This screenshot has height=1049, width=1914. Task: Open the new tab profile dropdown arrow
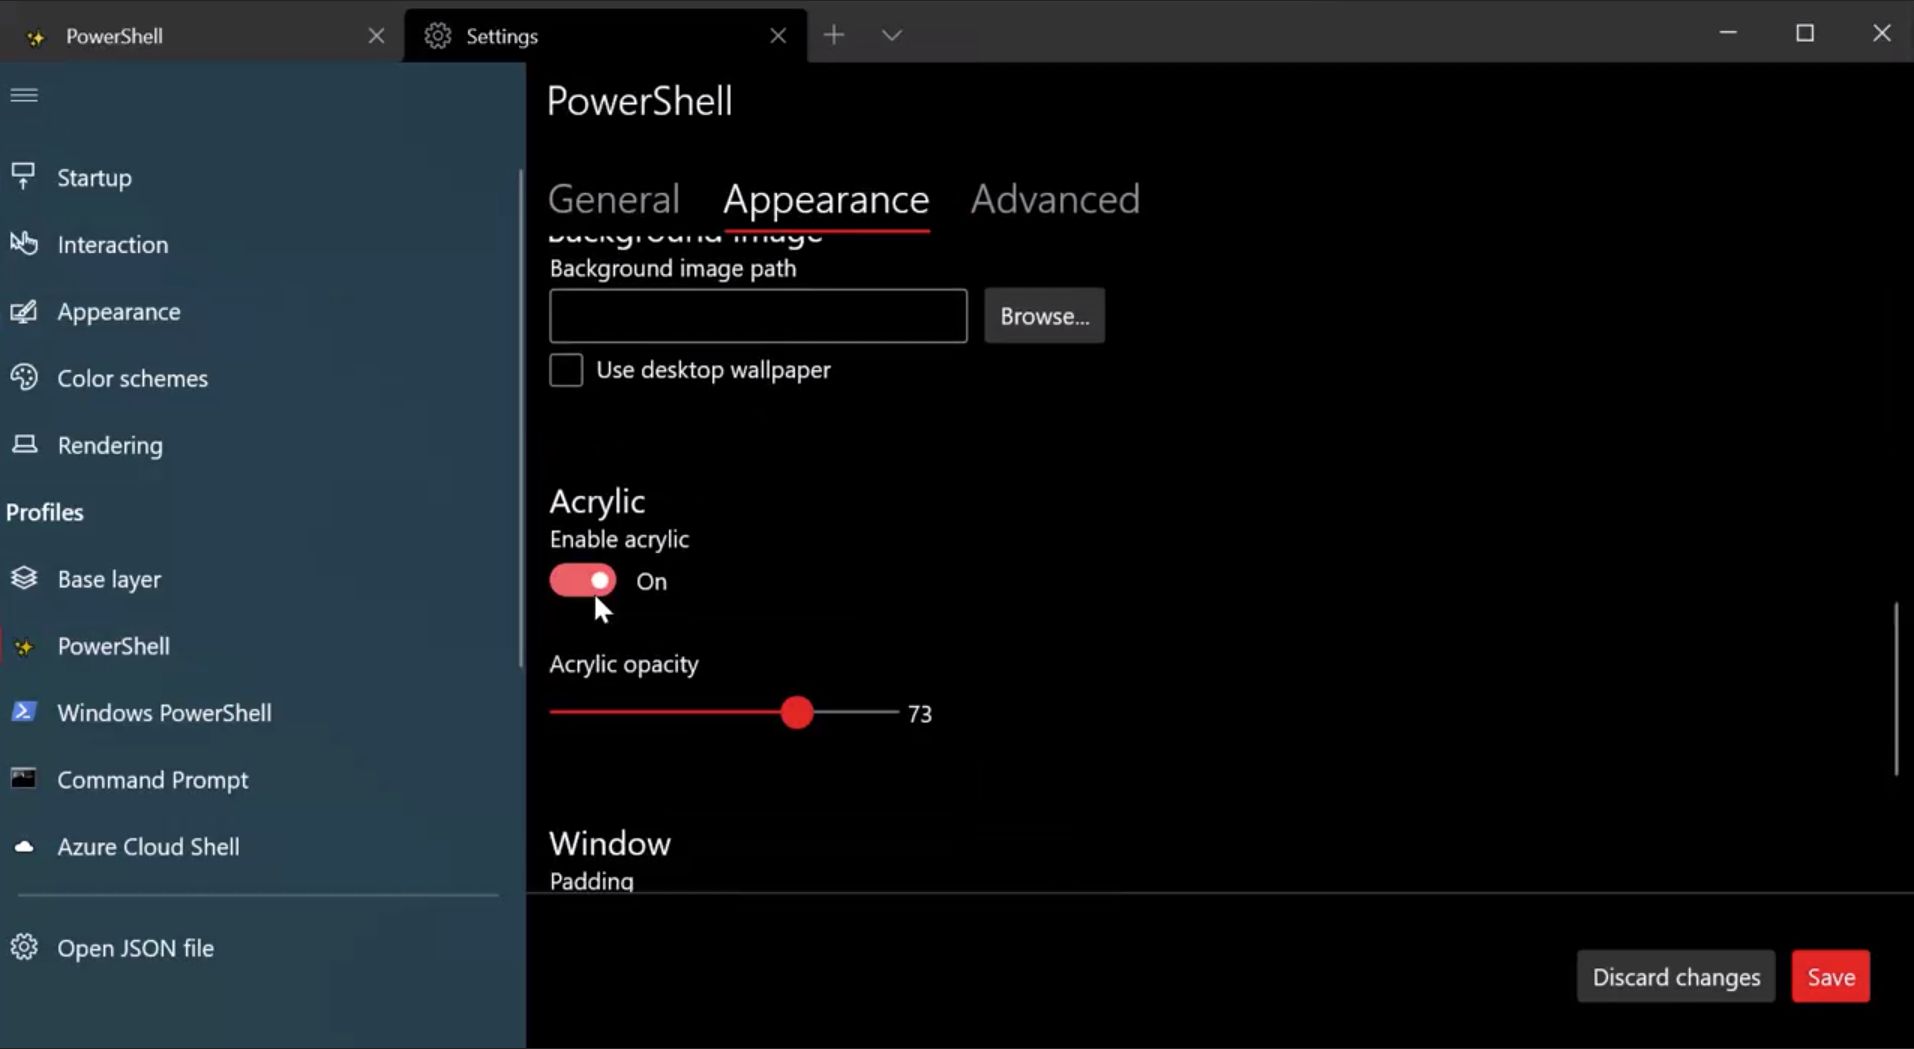point(891,36)
